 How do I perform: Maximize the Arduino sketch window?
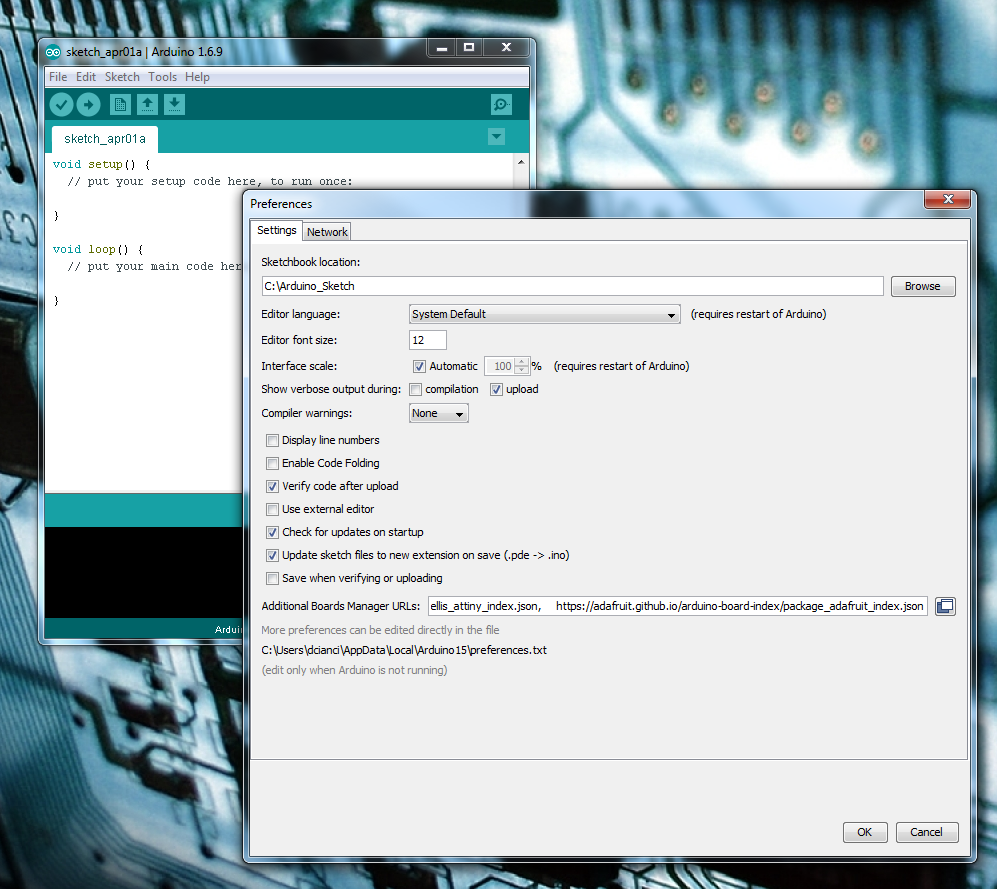coord(469,47)
